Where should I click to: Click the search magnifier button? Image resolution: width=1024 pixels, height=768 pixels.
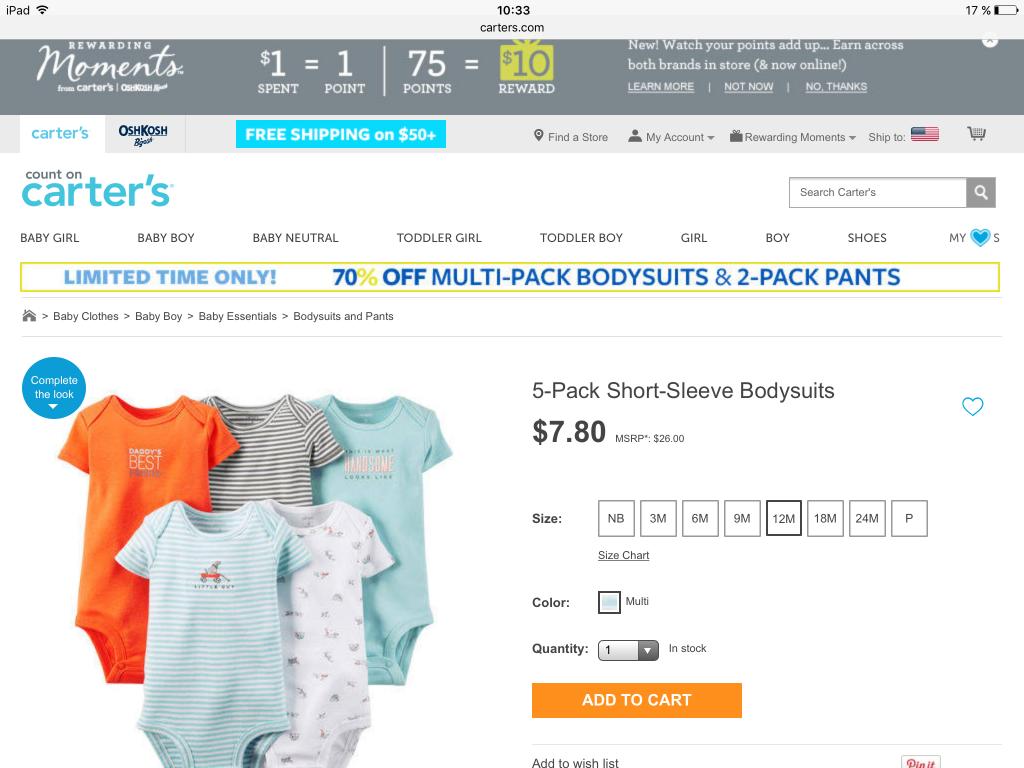(x=981, y=193)
